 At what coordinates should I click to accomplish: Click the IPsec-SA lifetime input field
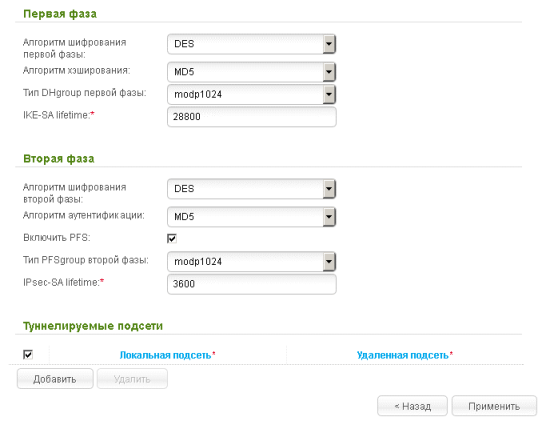coord(252,284)
